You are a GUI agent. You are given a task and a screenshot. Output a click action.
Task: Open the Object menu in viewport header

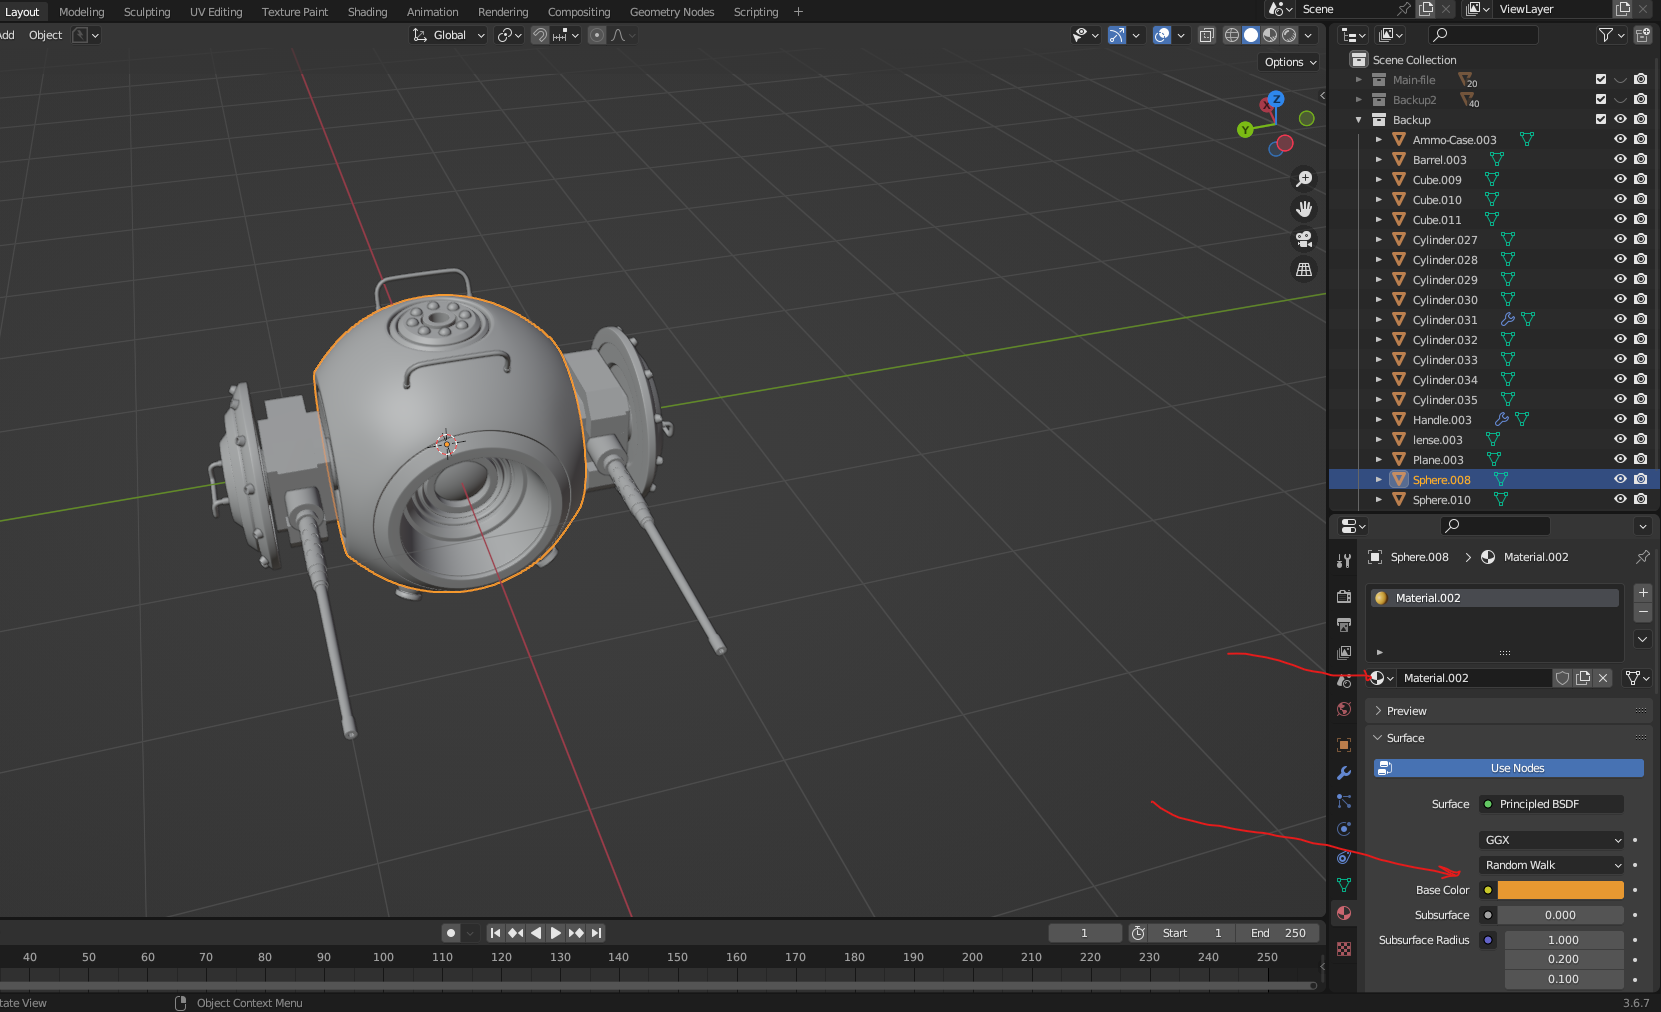click(45, 35)
